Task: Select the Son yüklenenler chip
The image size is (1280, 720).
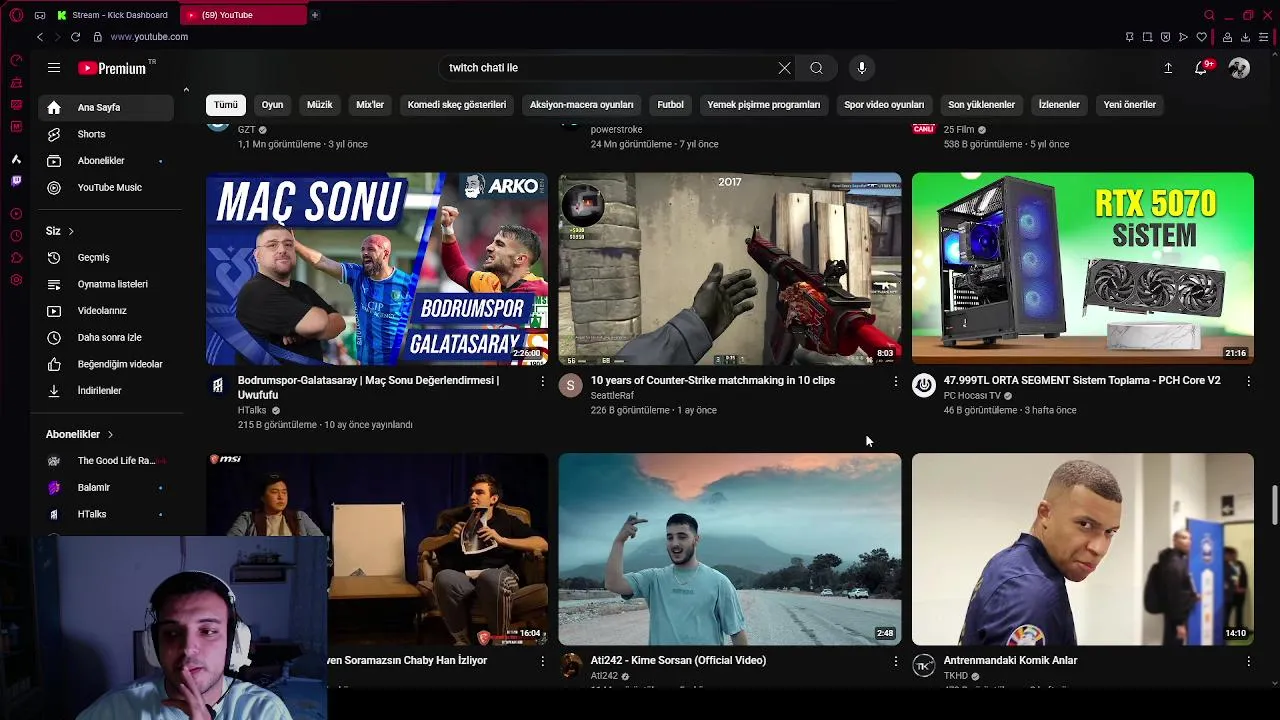Action: point(982,105)
